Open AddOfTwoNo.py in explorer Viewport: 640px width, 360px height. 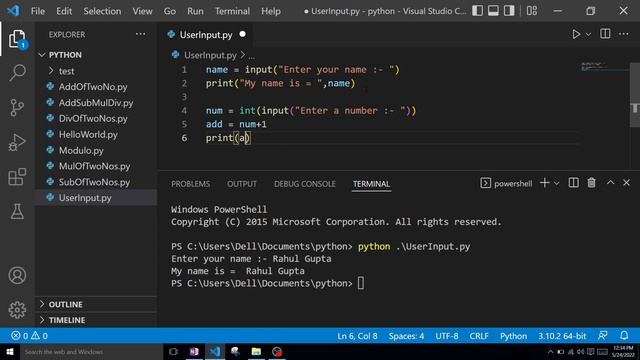coord(93,87)
